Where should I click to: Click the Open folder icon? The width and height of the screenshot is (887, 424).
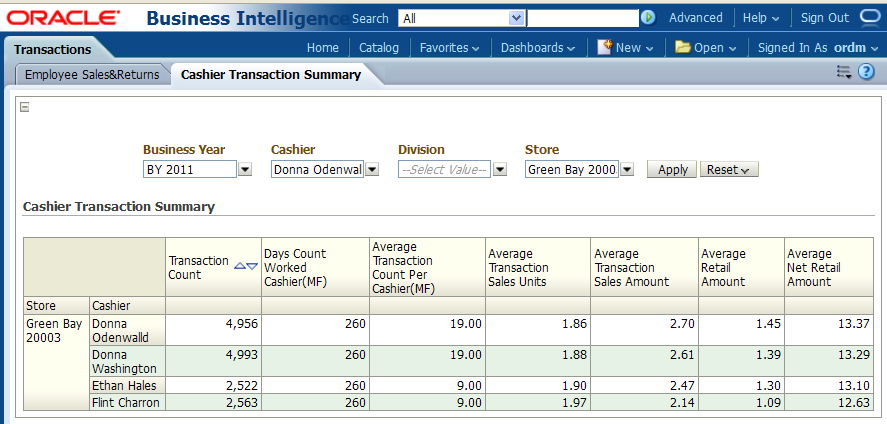tap(682, 47)
